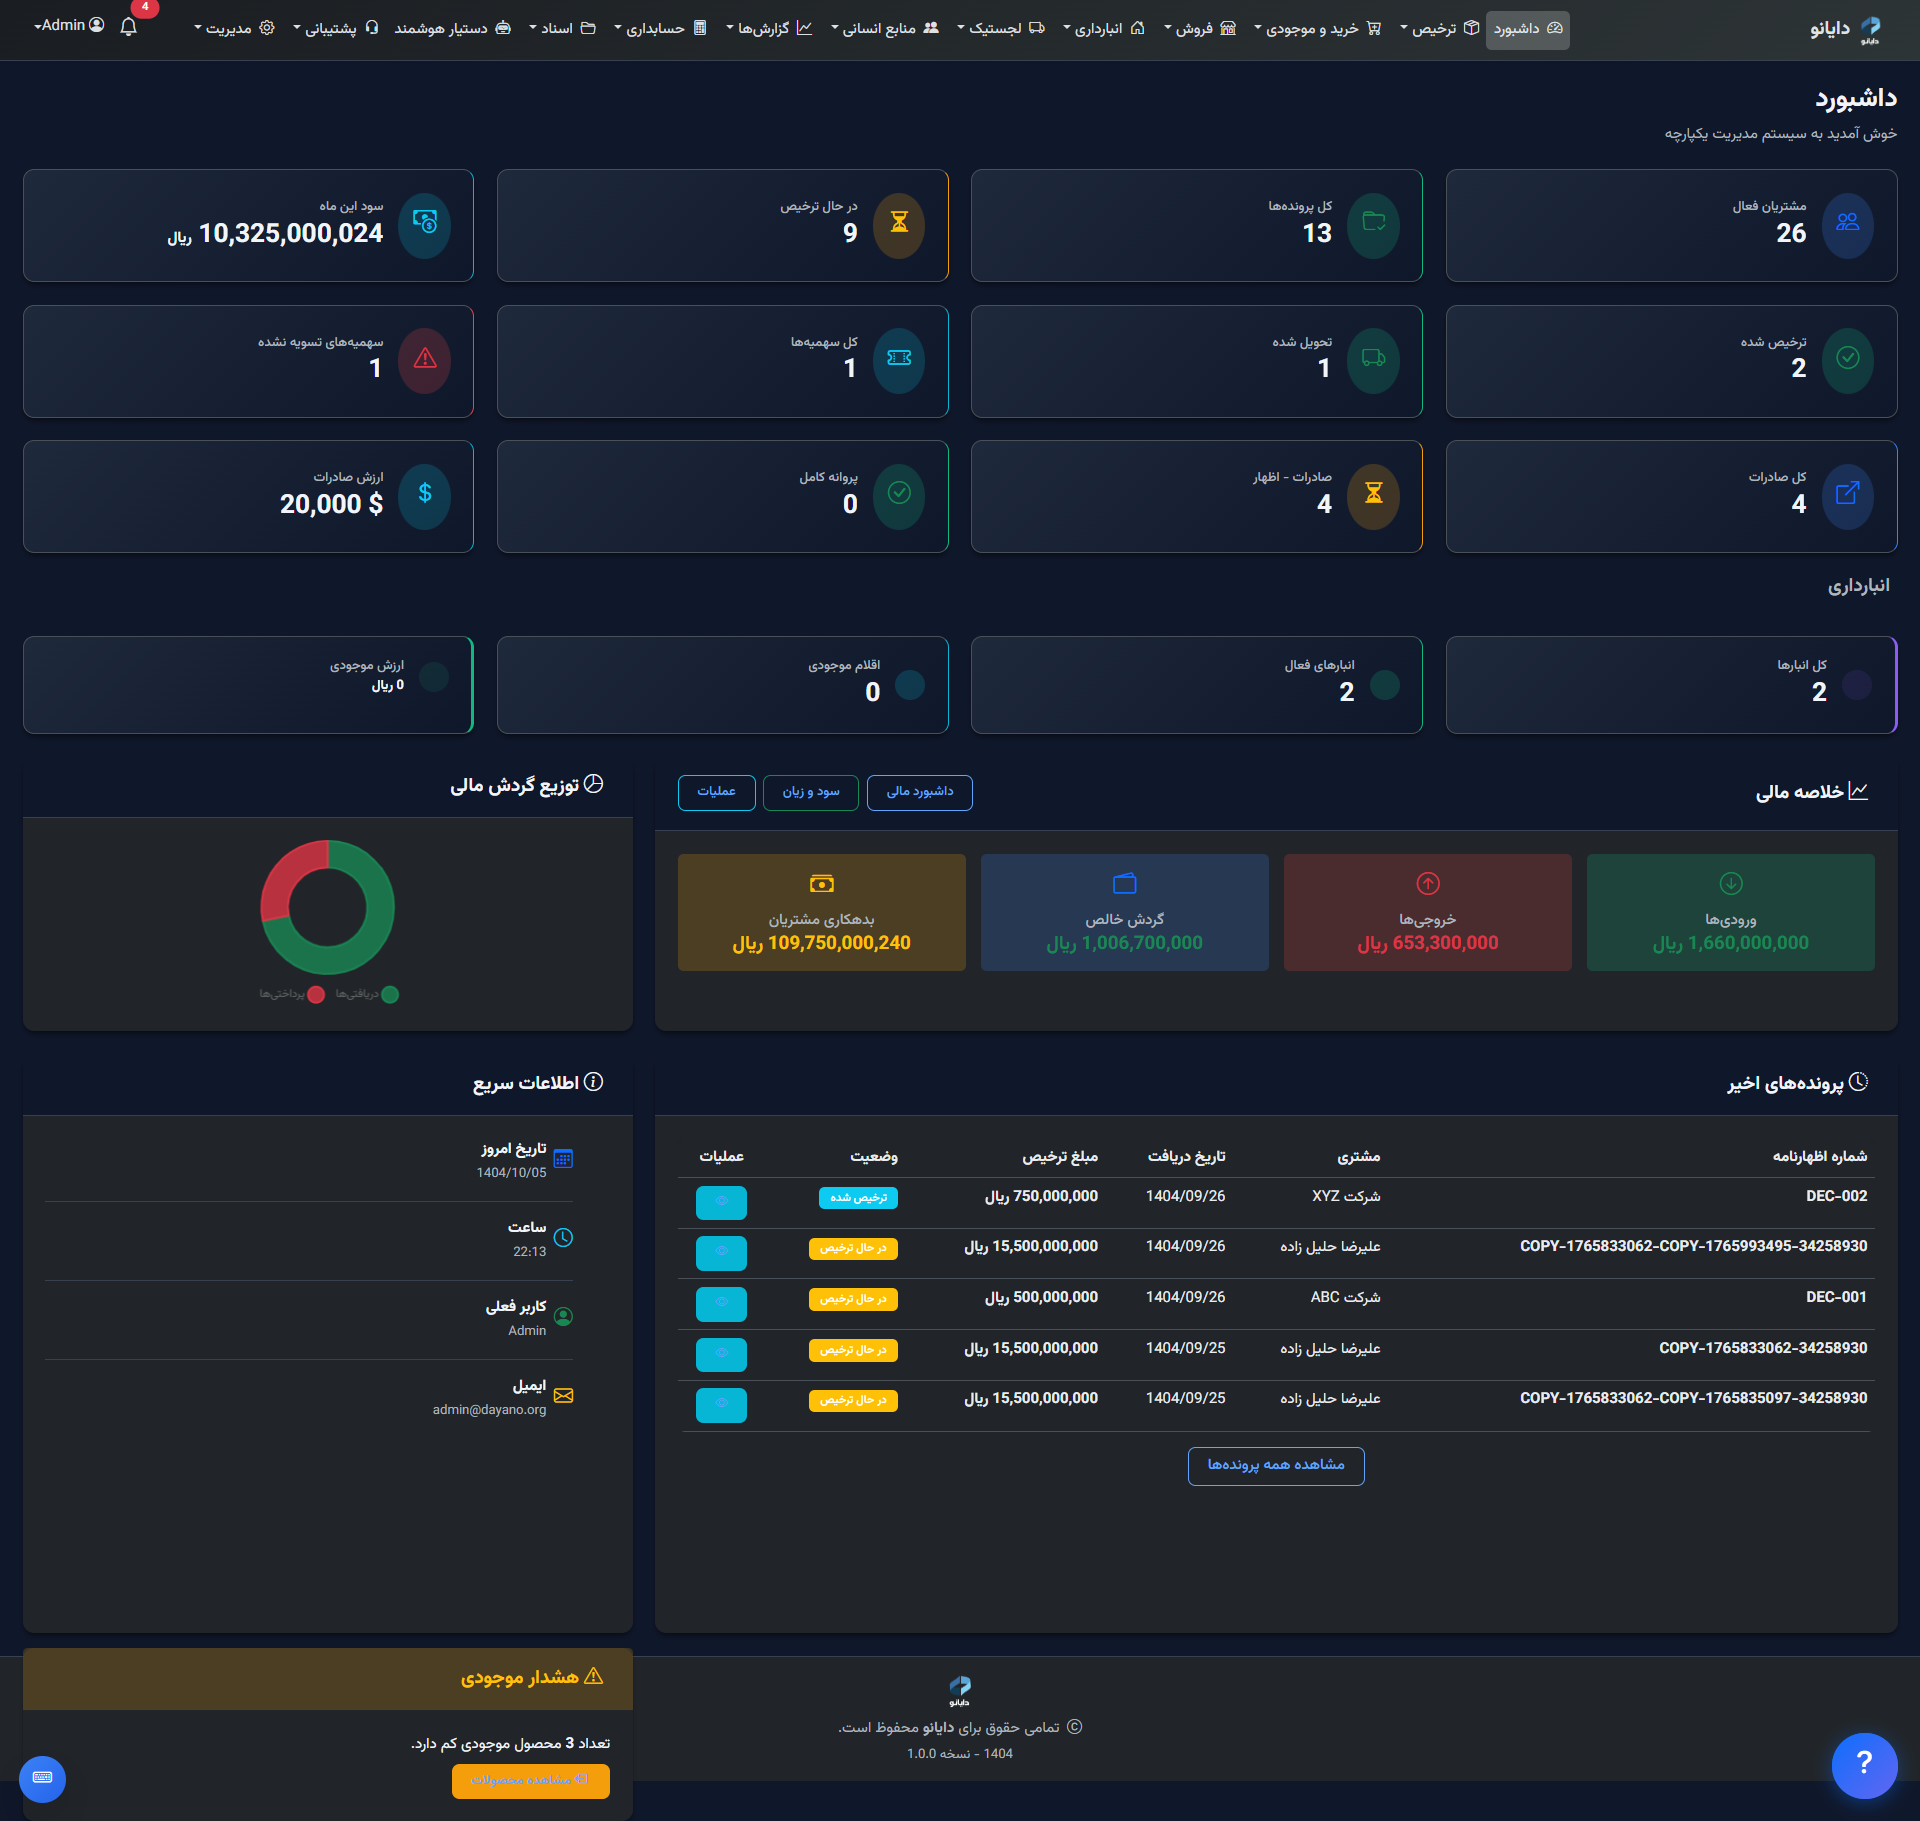
Task: Click the بدهکاری مشتریان summary card
Action: (821, 912)
